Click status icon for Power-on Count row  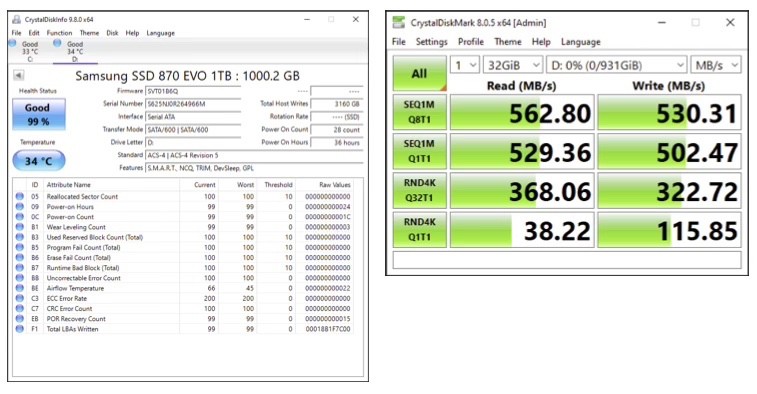pos(19,217)
